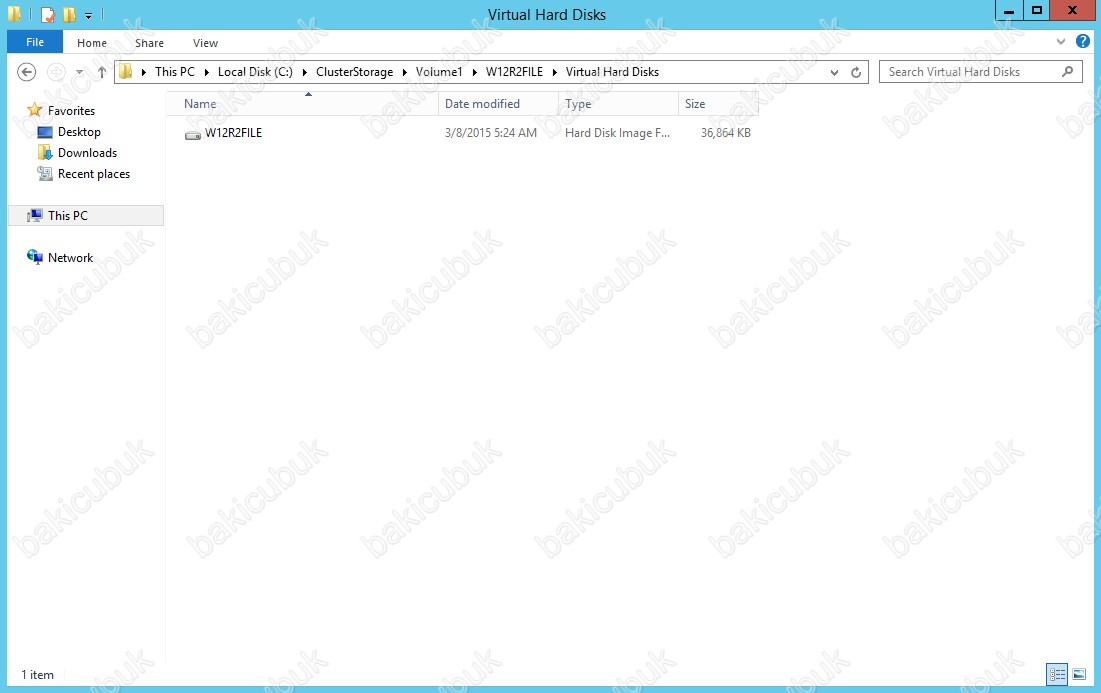Click the folder icon in the address bar
Image resolution: width=1101 pixels, height=693 pixels.
[x=126, y=72]
